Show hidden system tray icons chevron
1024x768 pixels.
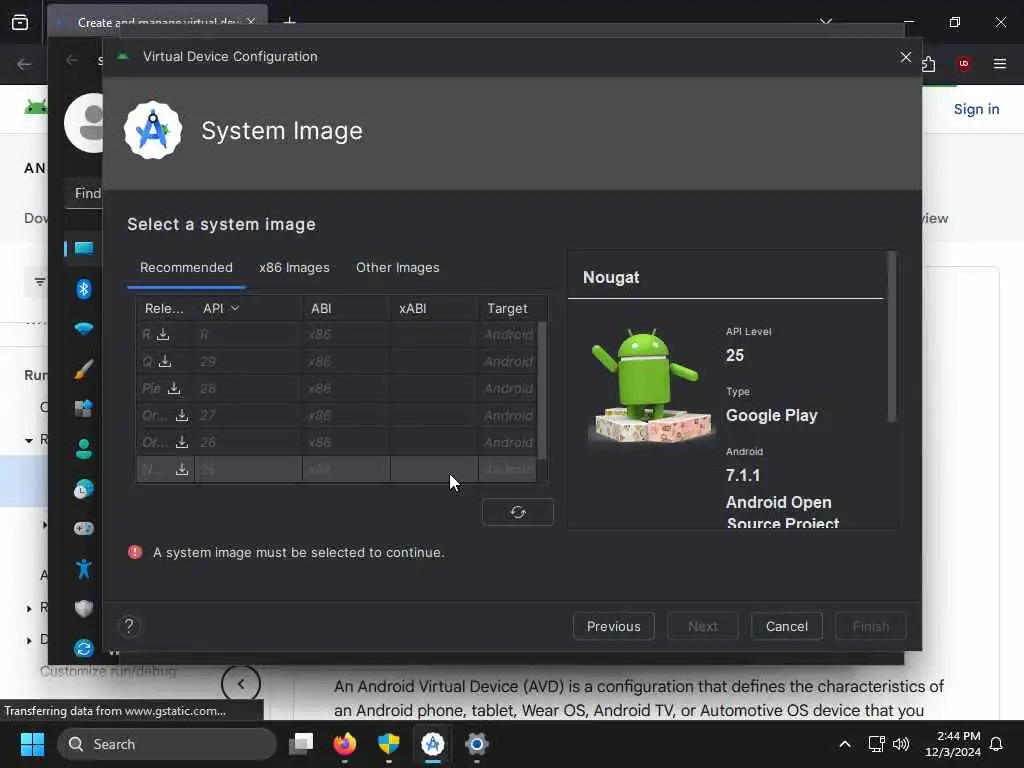click(x=844, y=744)
